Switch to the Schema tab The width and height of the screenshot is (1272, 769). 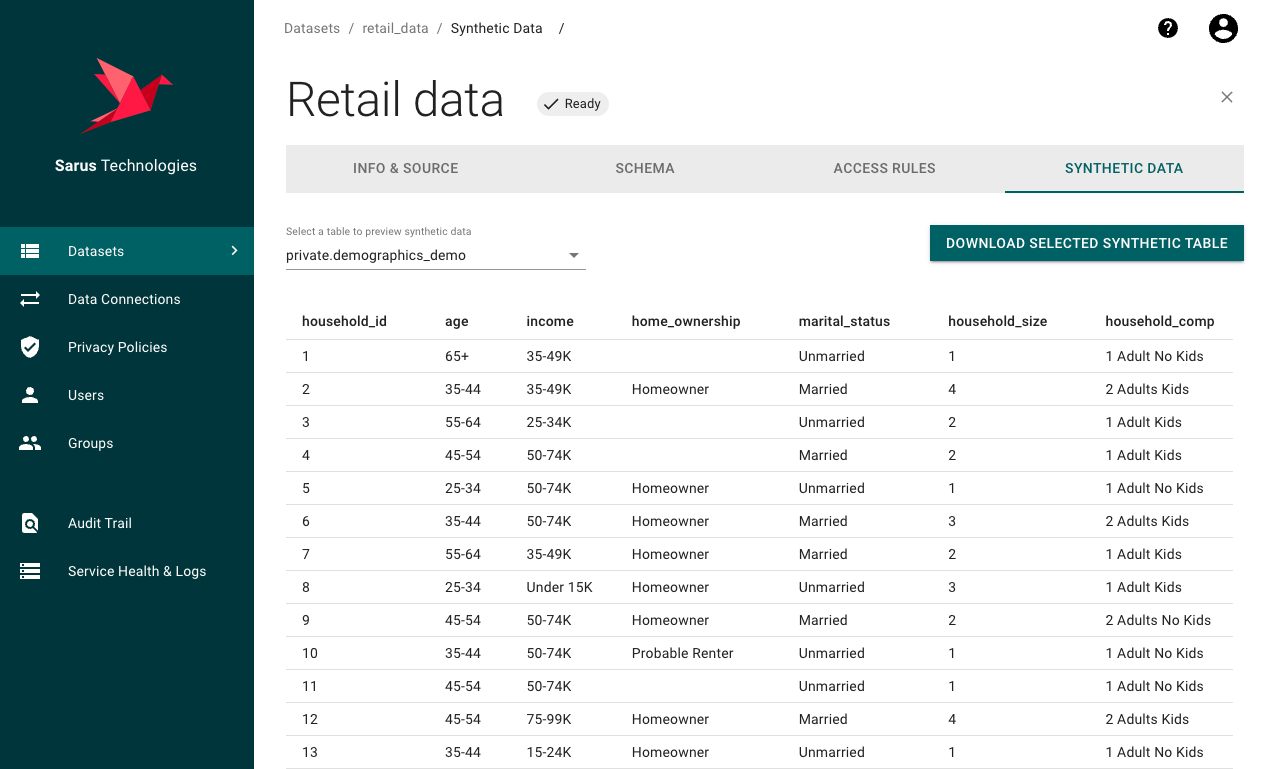pos(645,168)
